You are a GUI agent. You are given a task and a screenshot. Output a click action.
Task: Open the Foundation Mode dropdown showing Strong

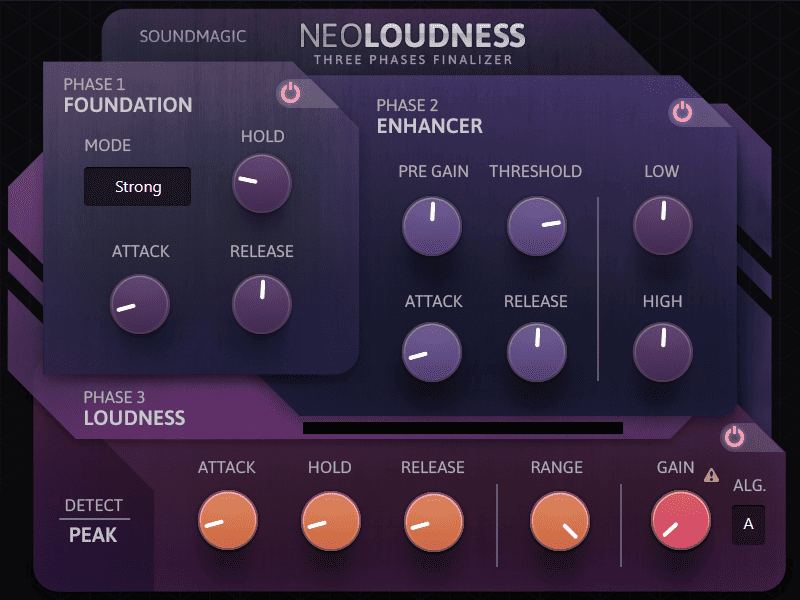click(137, 187)
